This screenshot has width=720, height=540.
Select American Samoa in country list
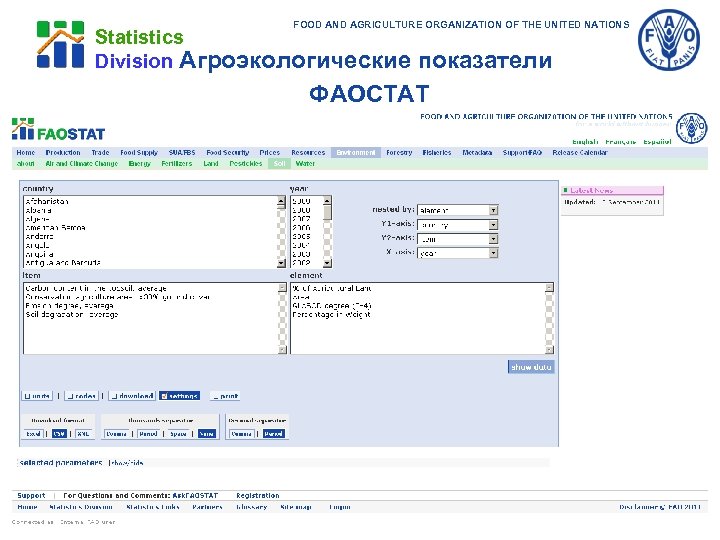coord(55,228)
